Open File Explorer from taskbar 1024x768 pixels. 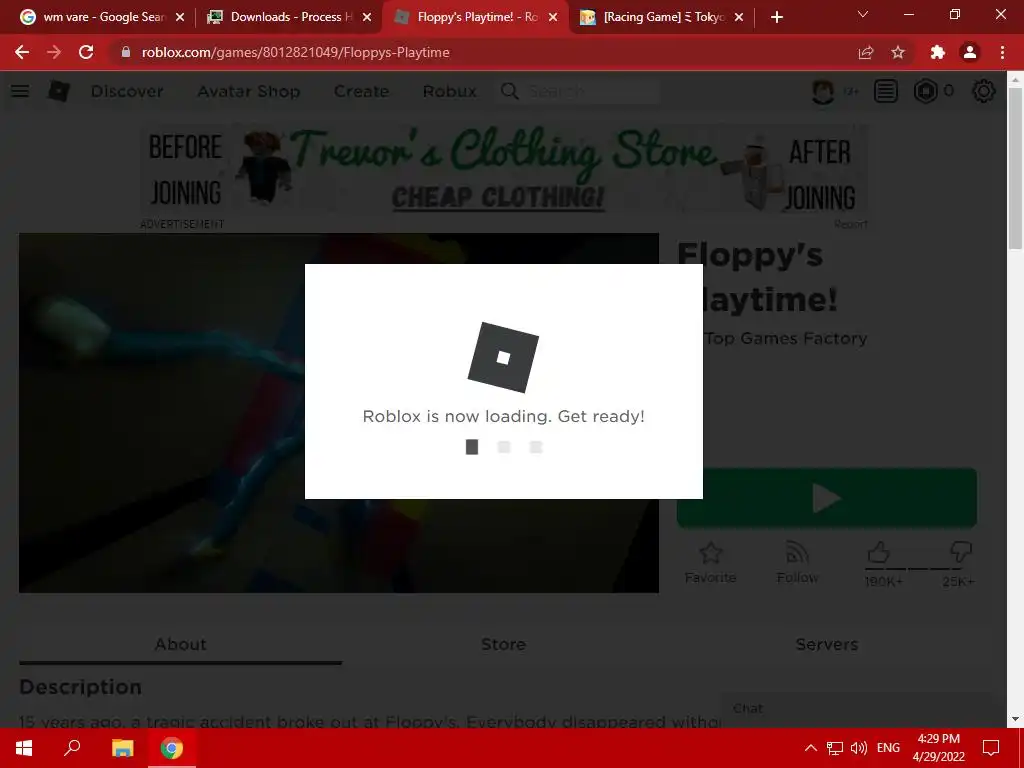coord(122,748)
